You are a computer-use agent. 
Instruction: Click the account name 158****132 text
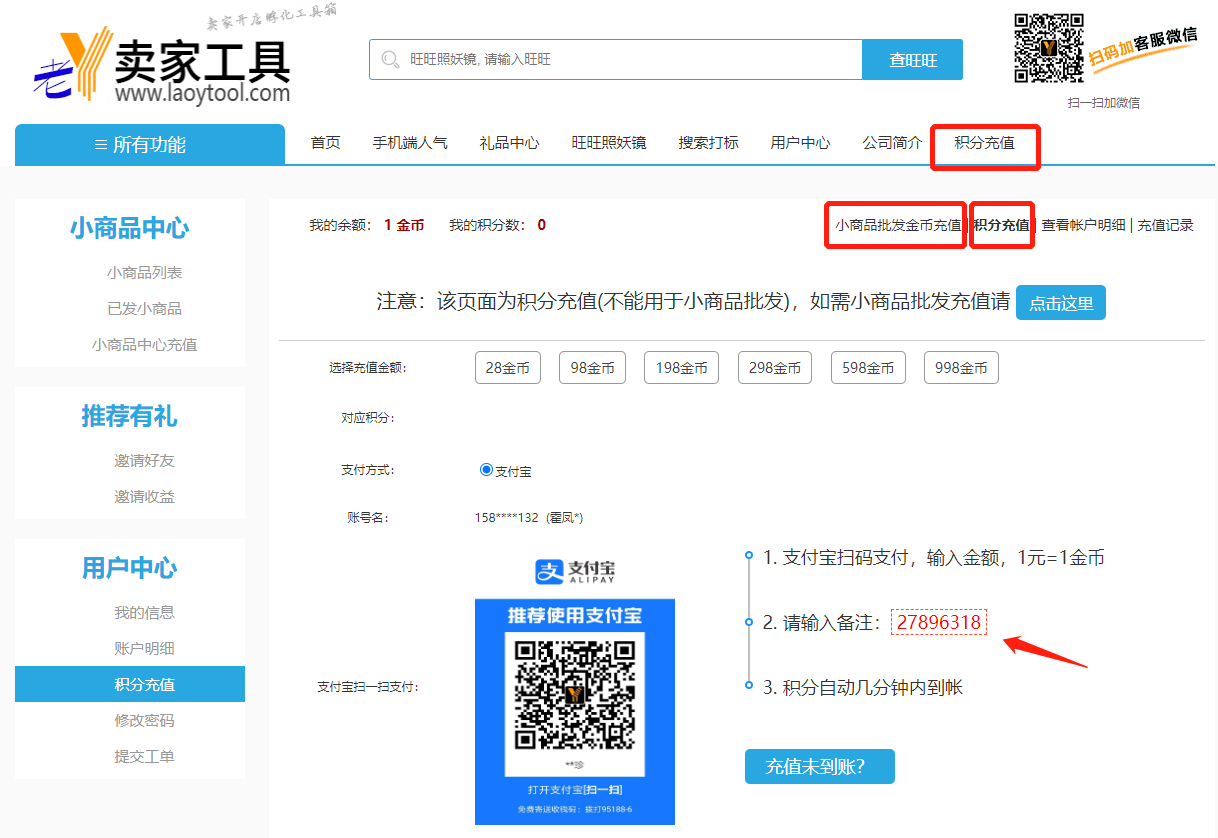529,518
